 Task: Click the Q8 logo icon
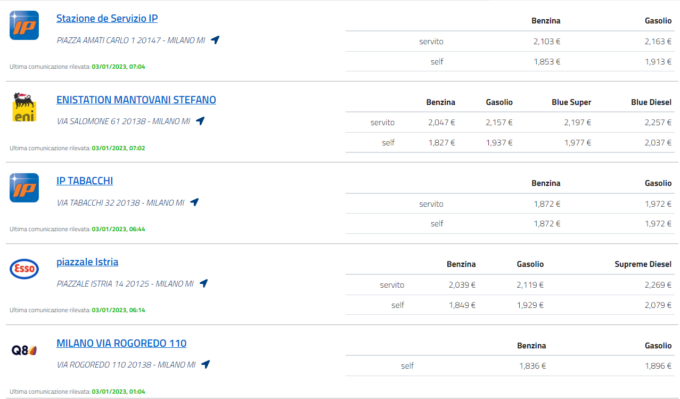(24, 350)
